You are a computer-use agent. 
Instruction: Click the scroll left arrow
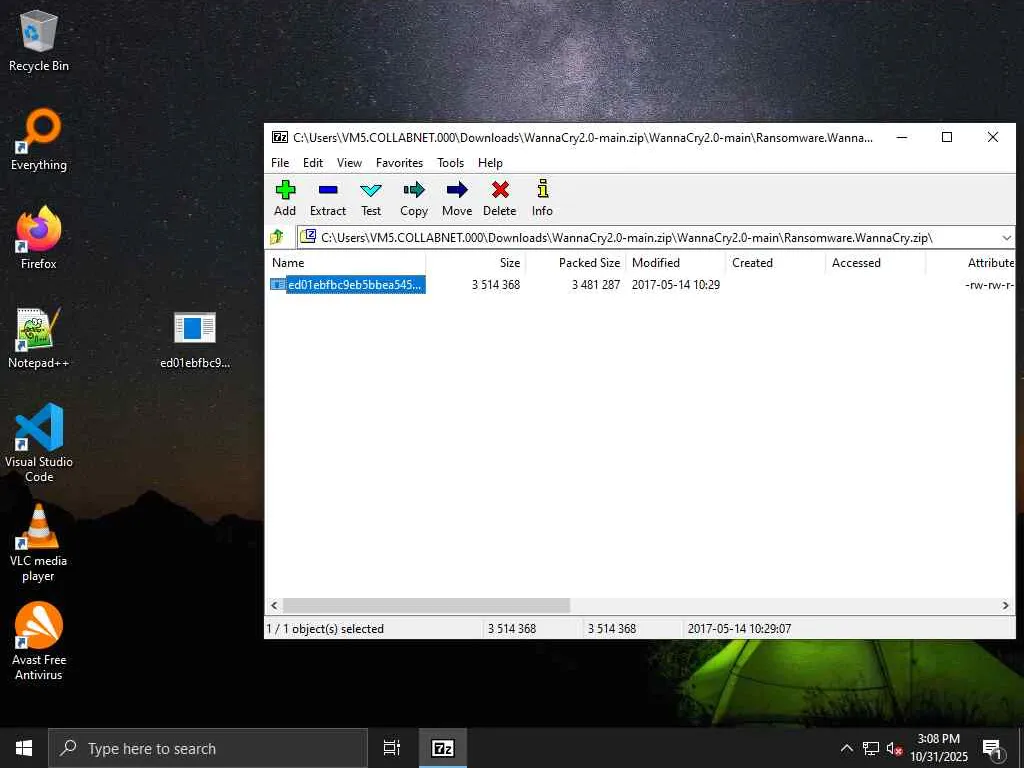click(274, 605)
